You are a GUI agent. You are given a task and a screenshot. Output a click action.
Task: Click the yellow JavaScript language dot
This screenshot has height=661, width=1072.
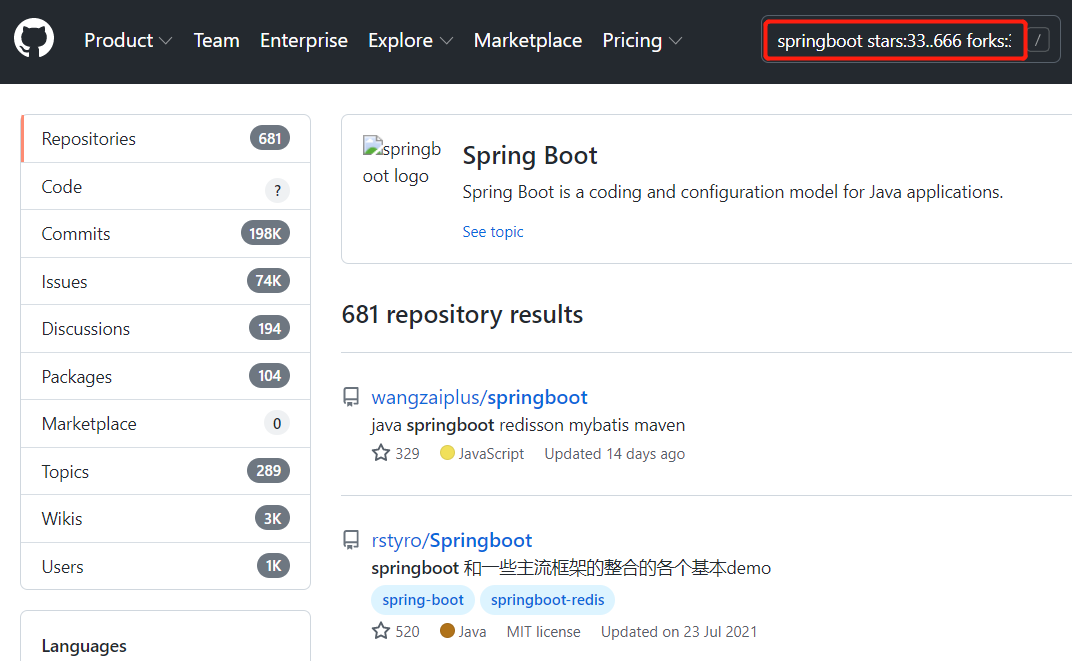pyautogui.click(x=447, y=453)
